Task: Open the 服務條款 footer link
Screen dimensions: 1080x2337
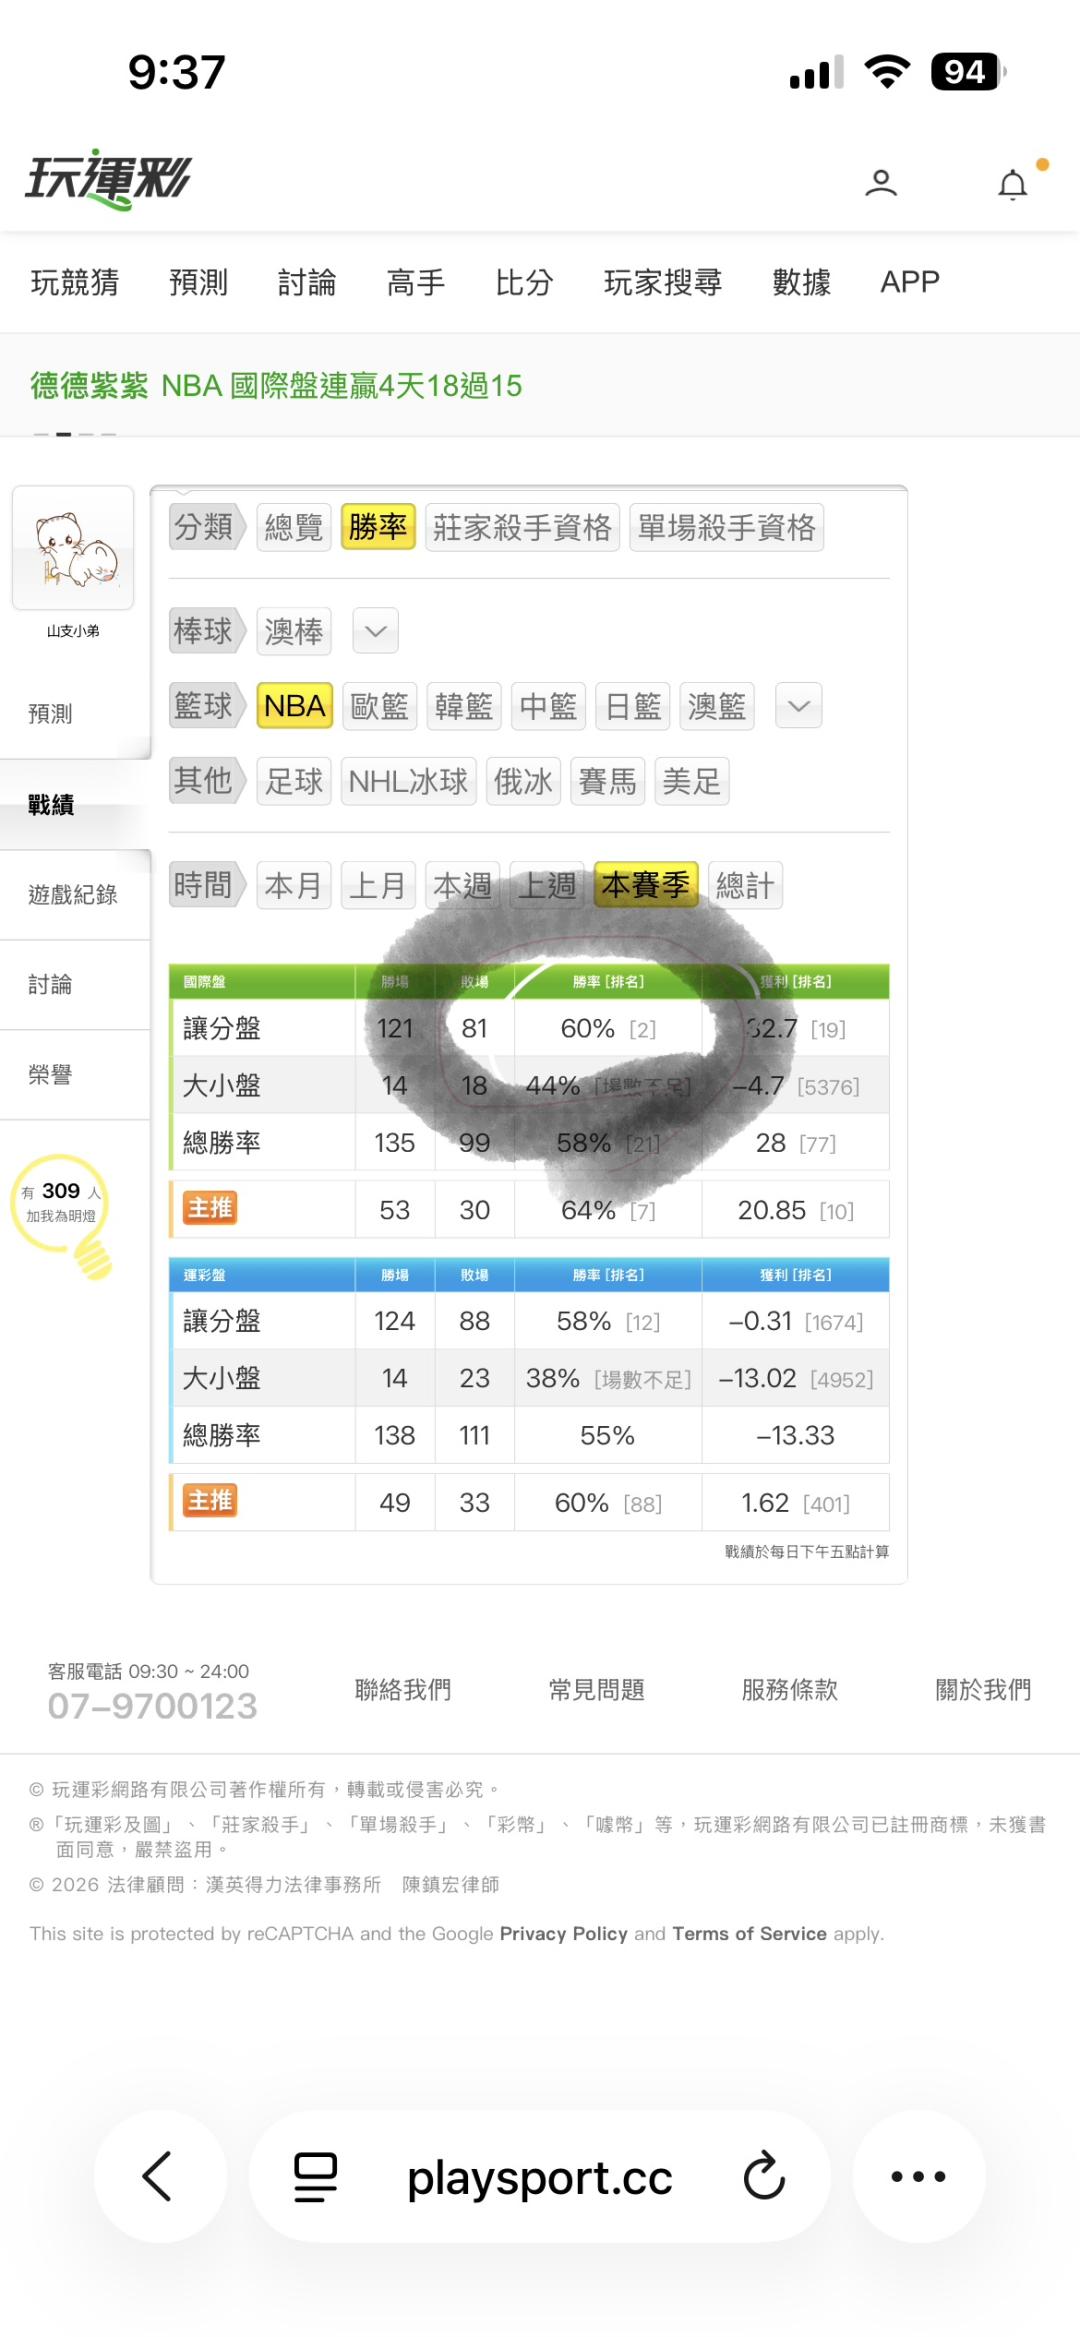Action: [x=790, y=1690]
